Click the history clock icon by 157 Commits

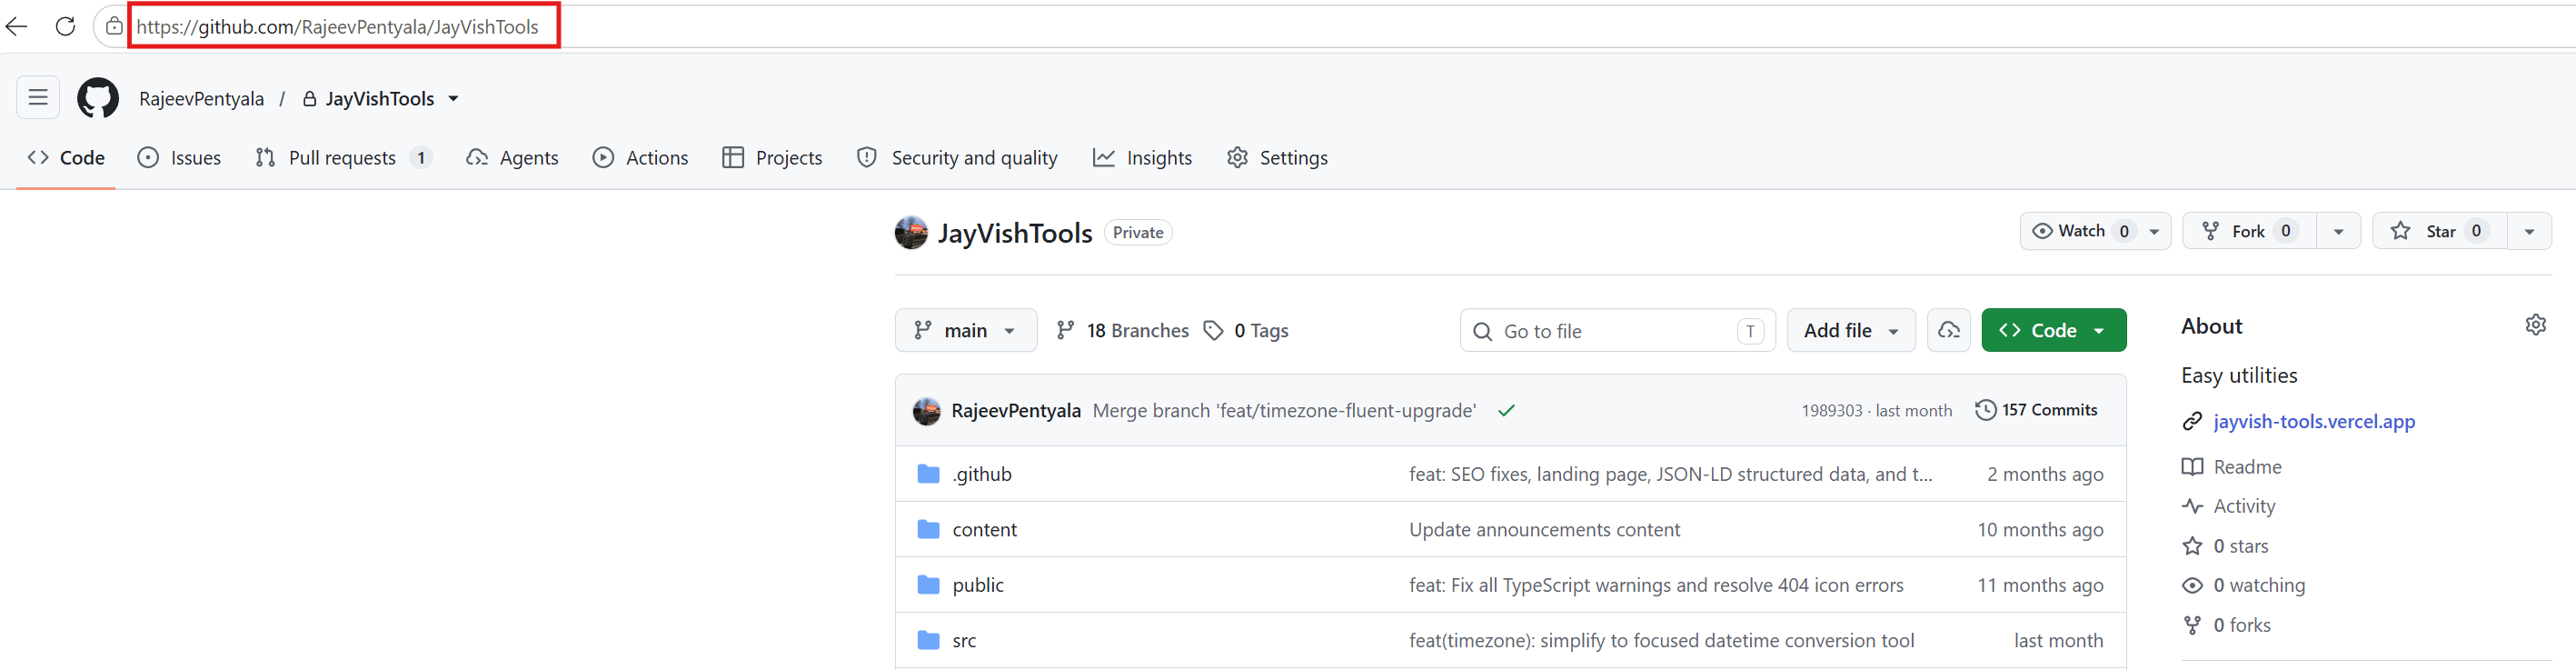(x=1985, y=410)
